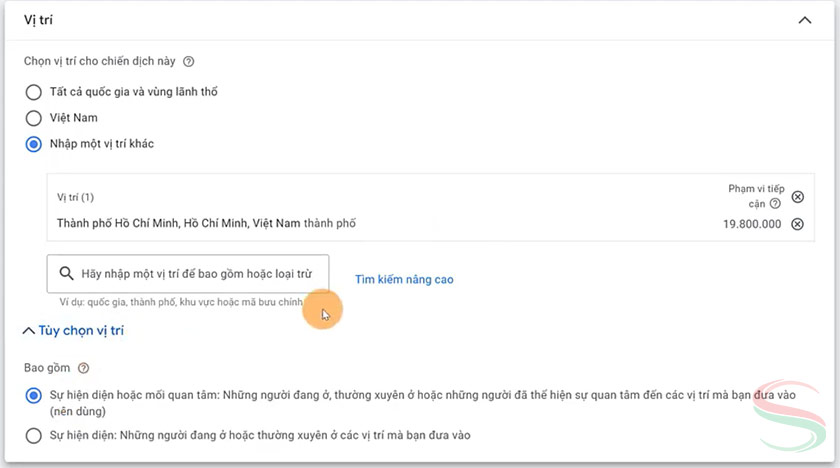Click the Vị trí section title
The height and width of the screenshot is (468, 840).
38,20
